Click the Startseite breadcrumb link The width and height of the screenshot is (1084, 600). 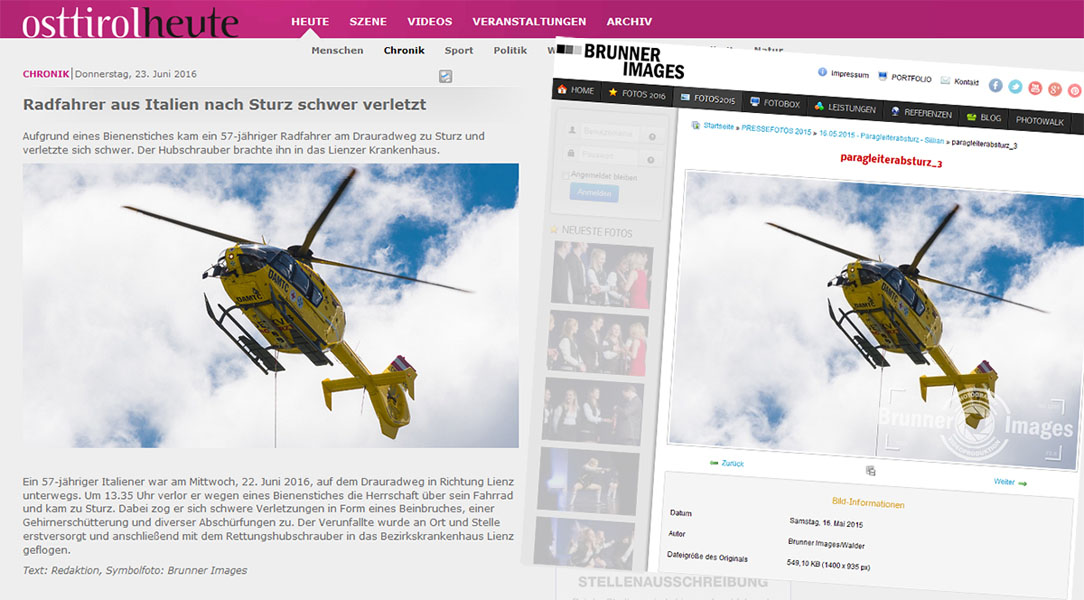tap(718, 126)
